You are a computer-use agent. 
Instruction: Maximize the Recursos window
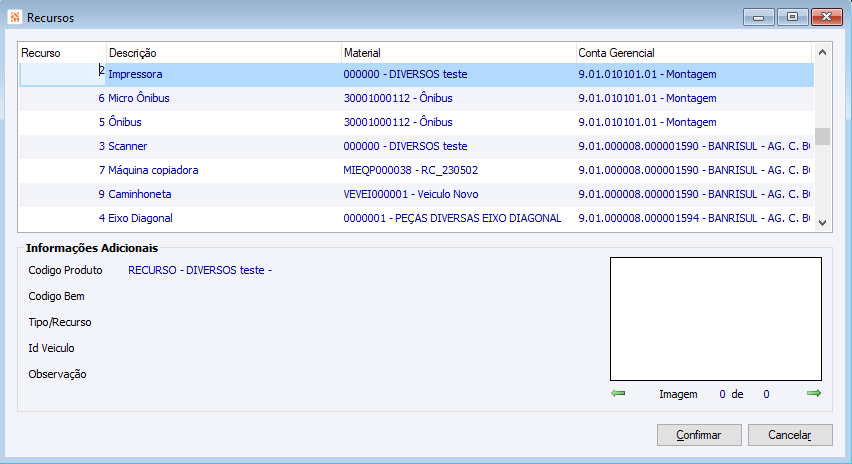[x=792, y=17]
